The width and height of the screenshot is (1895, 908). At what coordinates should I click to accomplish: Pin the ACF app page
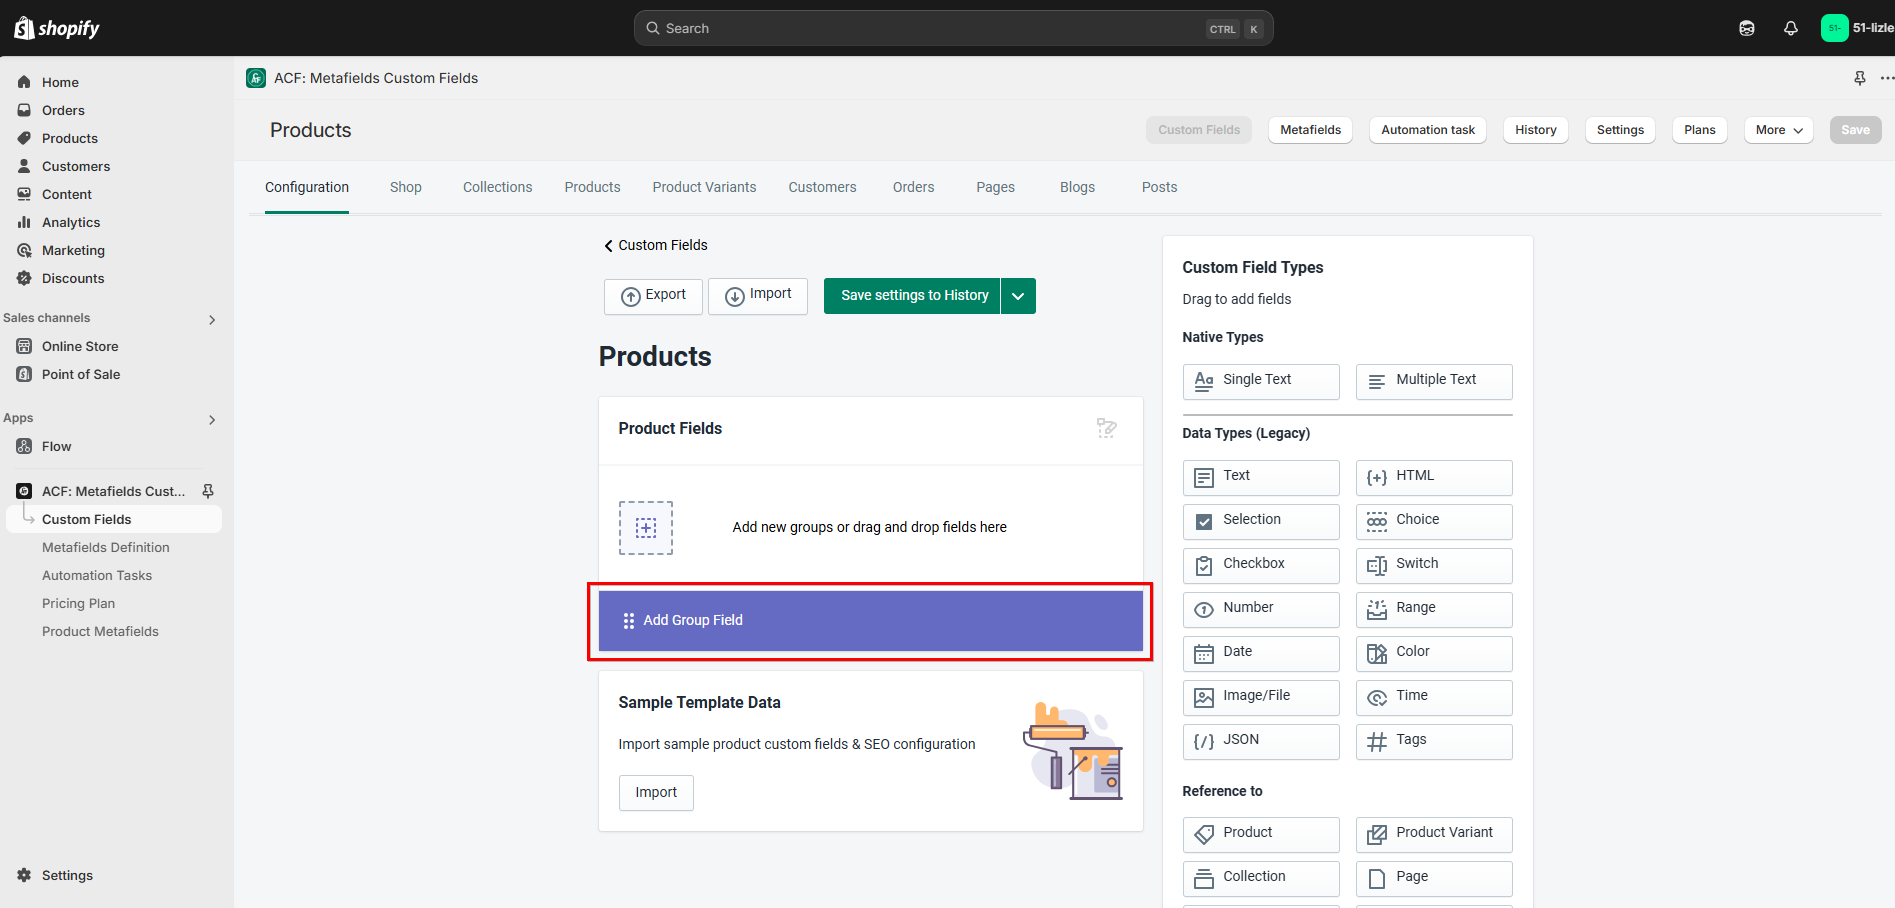point(1860,78)
